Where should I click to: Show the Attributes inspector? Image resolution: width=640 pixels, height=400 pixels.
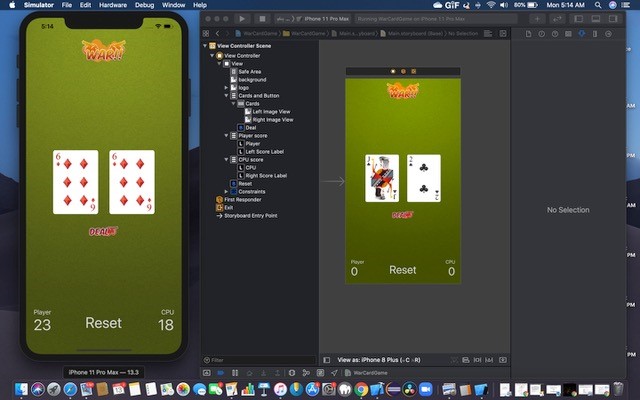pos(581,33)
